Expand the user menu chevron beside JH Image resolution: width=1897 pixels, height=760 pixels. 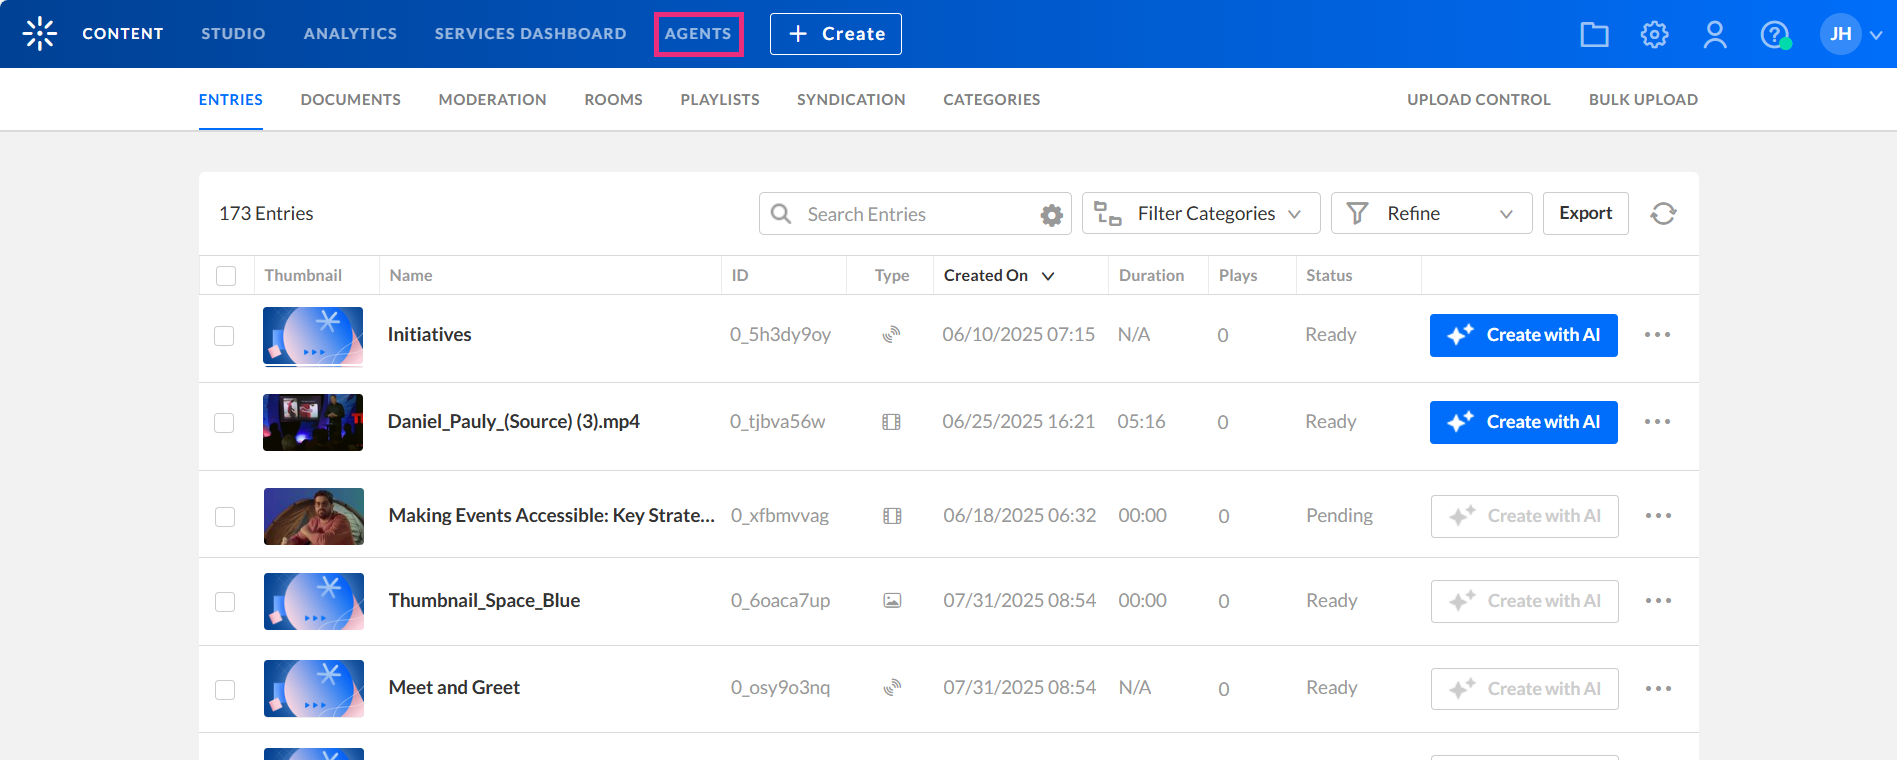(1876, 35)
